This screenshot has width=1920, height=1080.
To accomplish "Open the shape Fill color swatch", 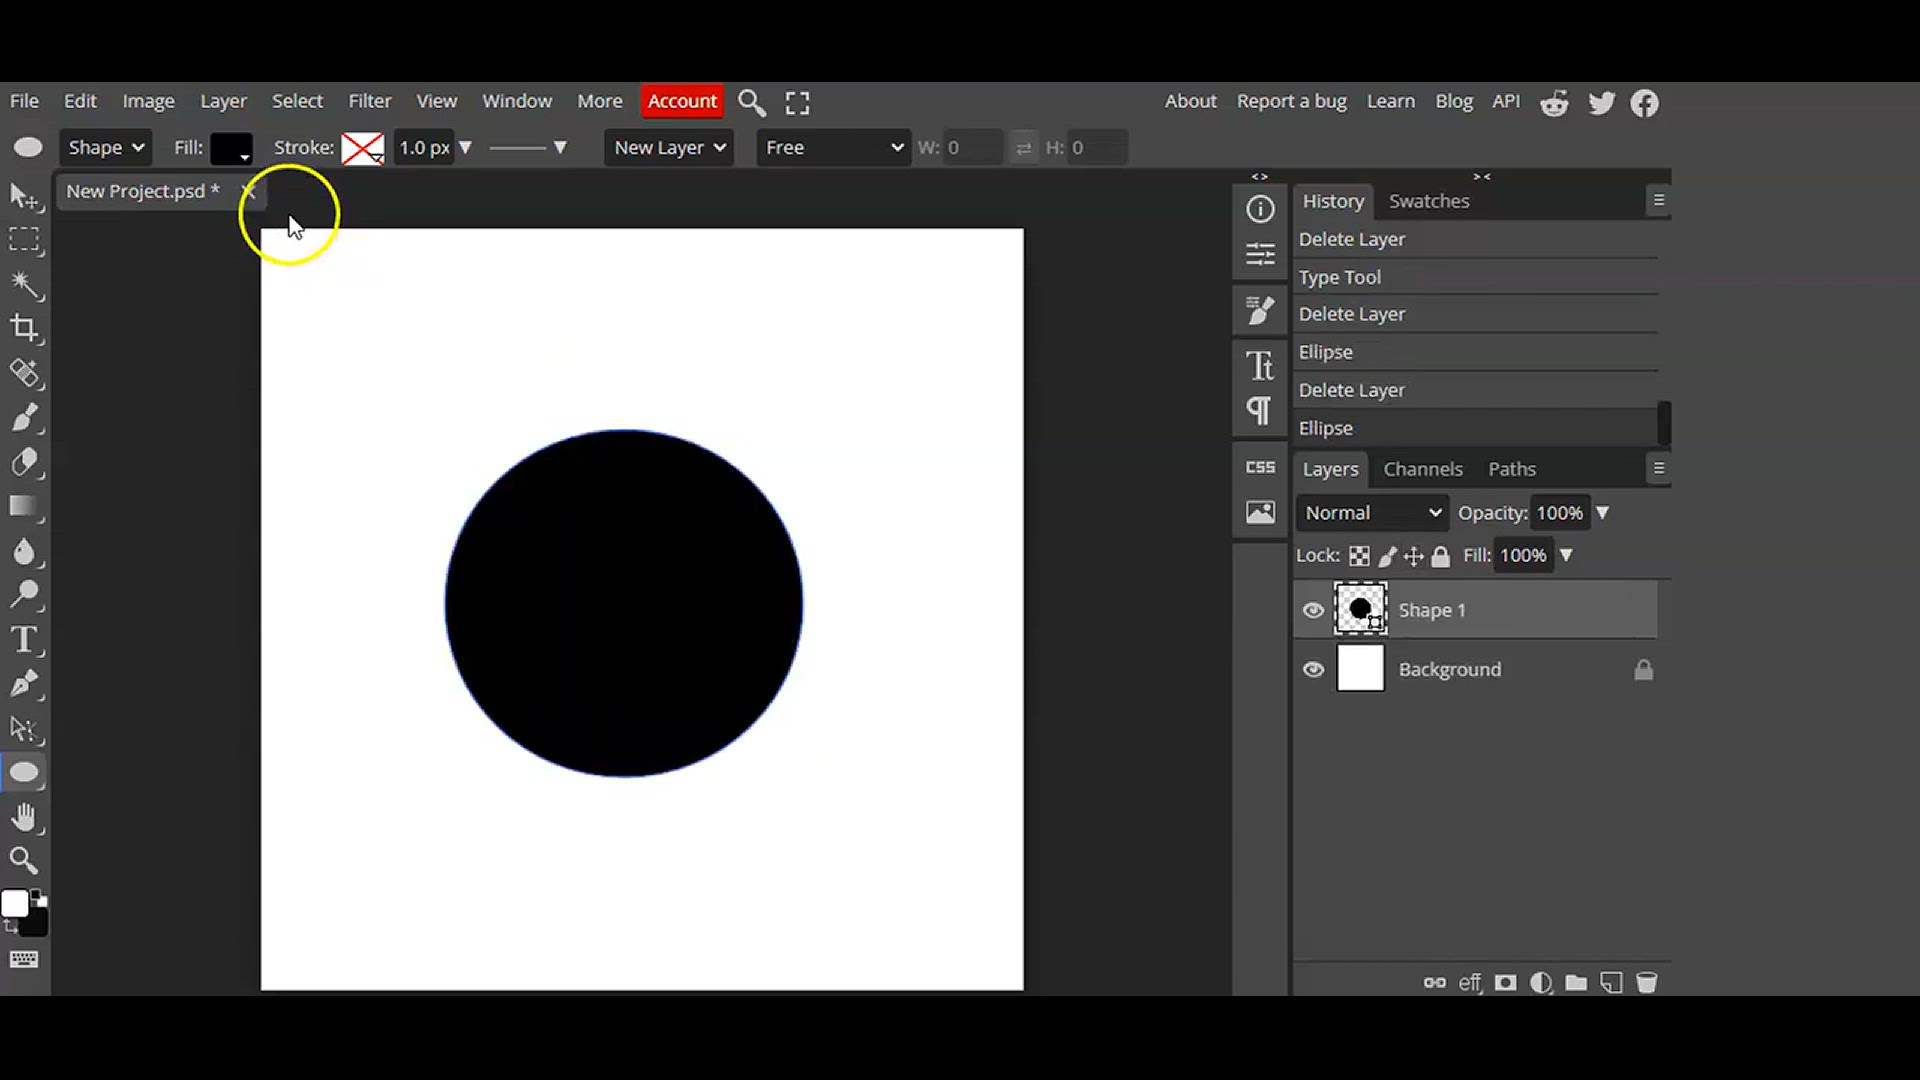I will pos(231,148).
